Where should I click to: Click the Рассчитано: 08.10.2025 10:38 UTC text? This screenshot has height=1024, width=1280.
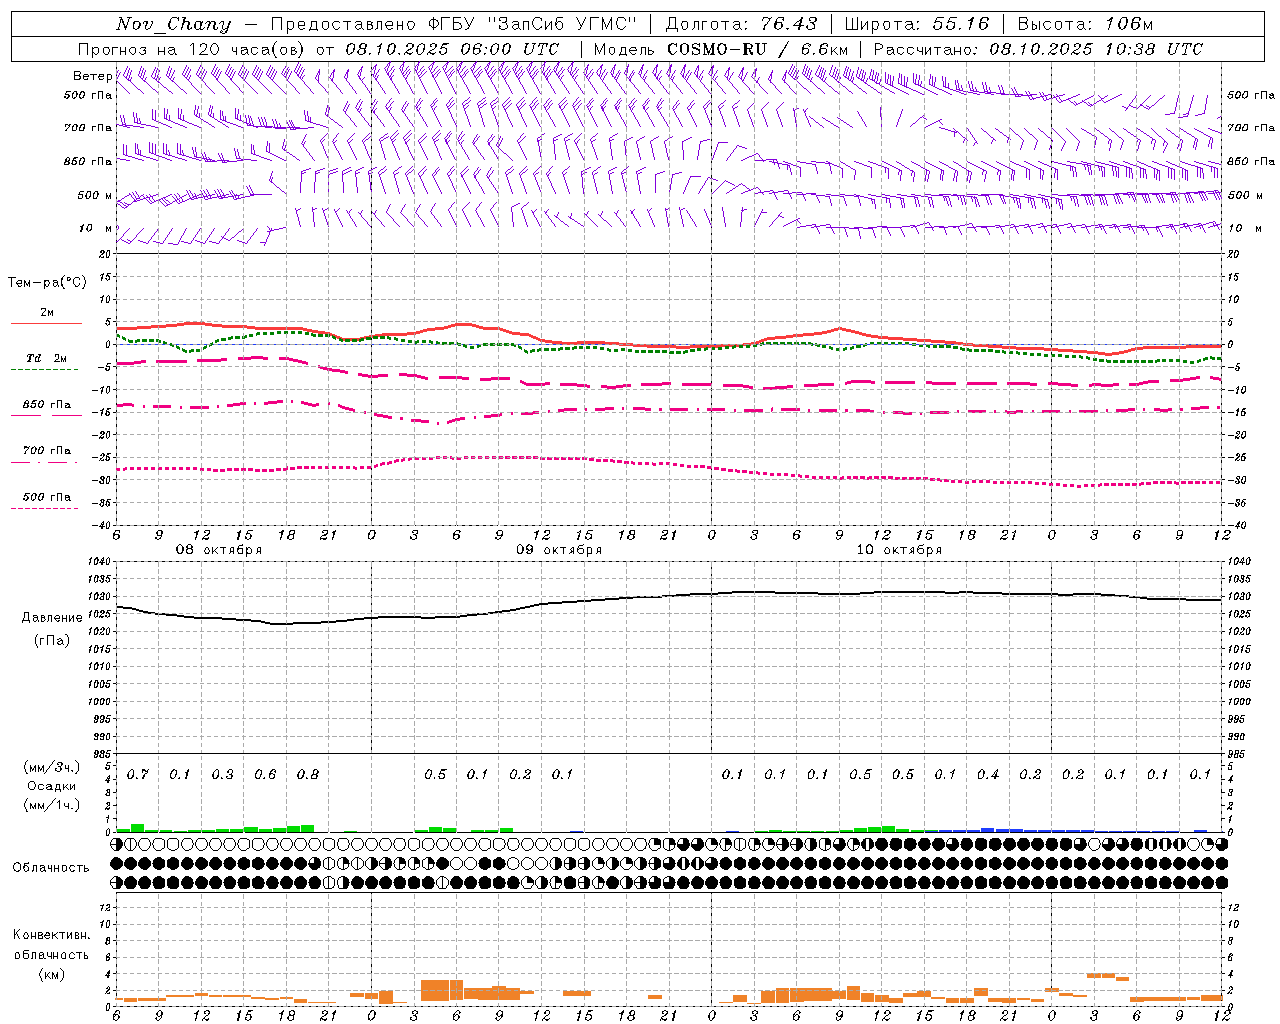pyautogui.click(x=1038, y=49)
